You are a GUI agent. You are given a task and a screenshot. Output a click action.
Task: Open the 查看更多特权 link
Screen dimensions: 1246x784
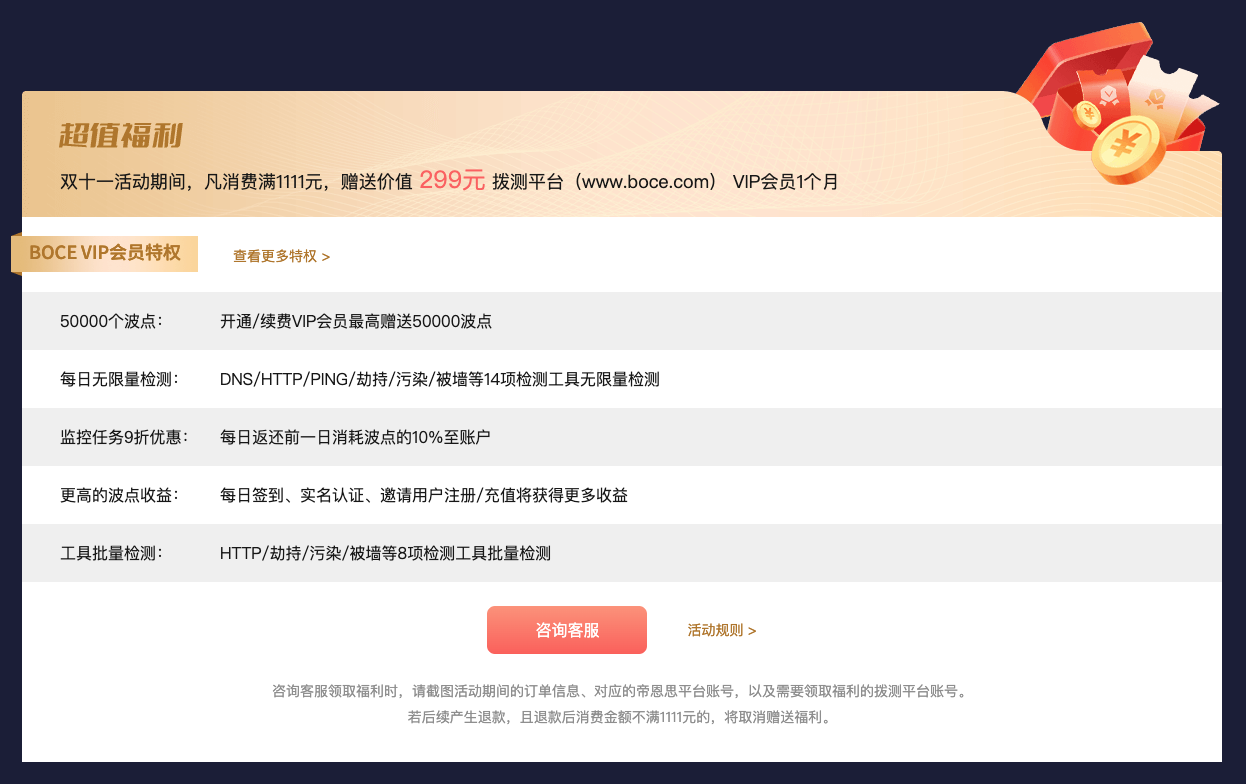coord(281,256)
